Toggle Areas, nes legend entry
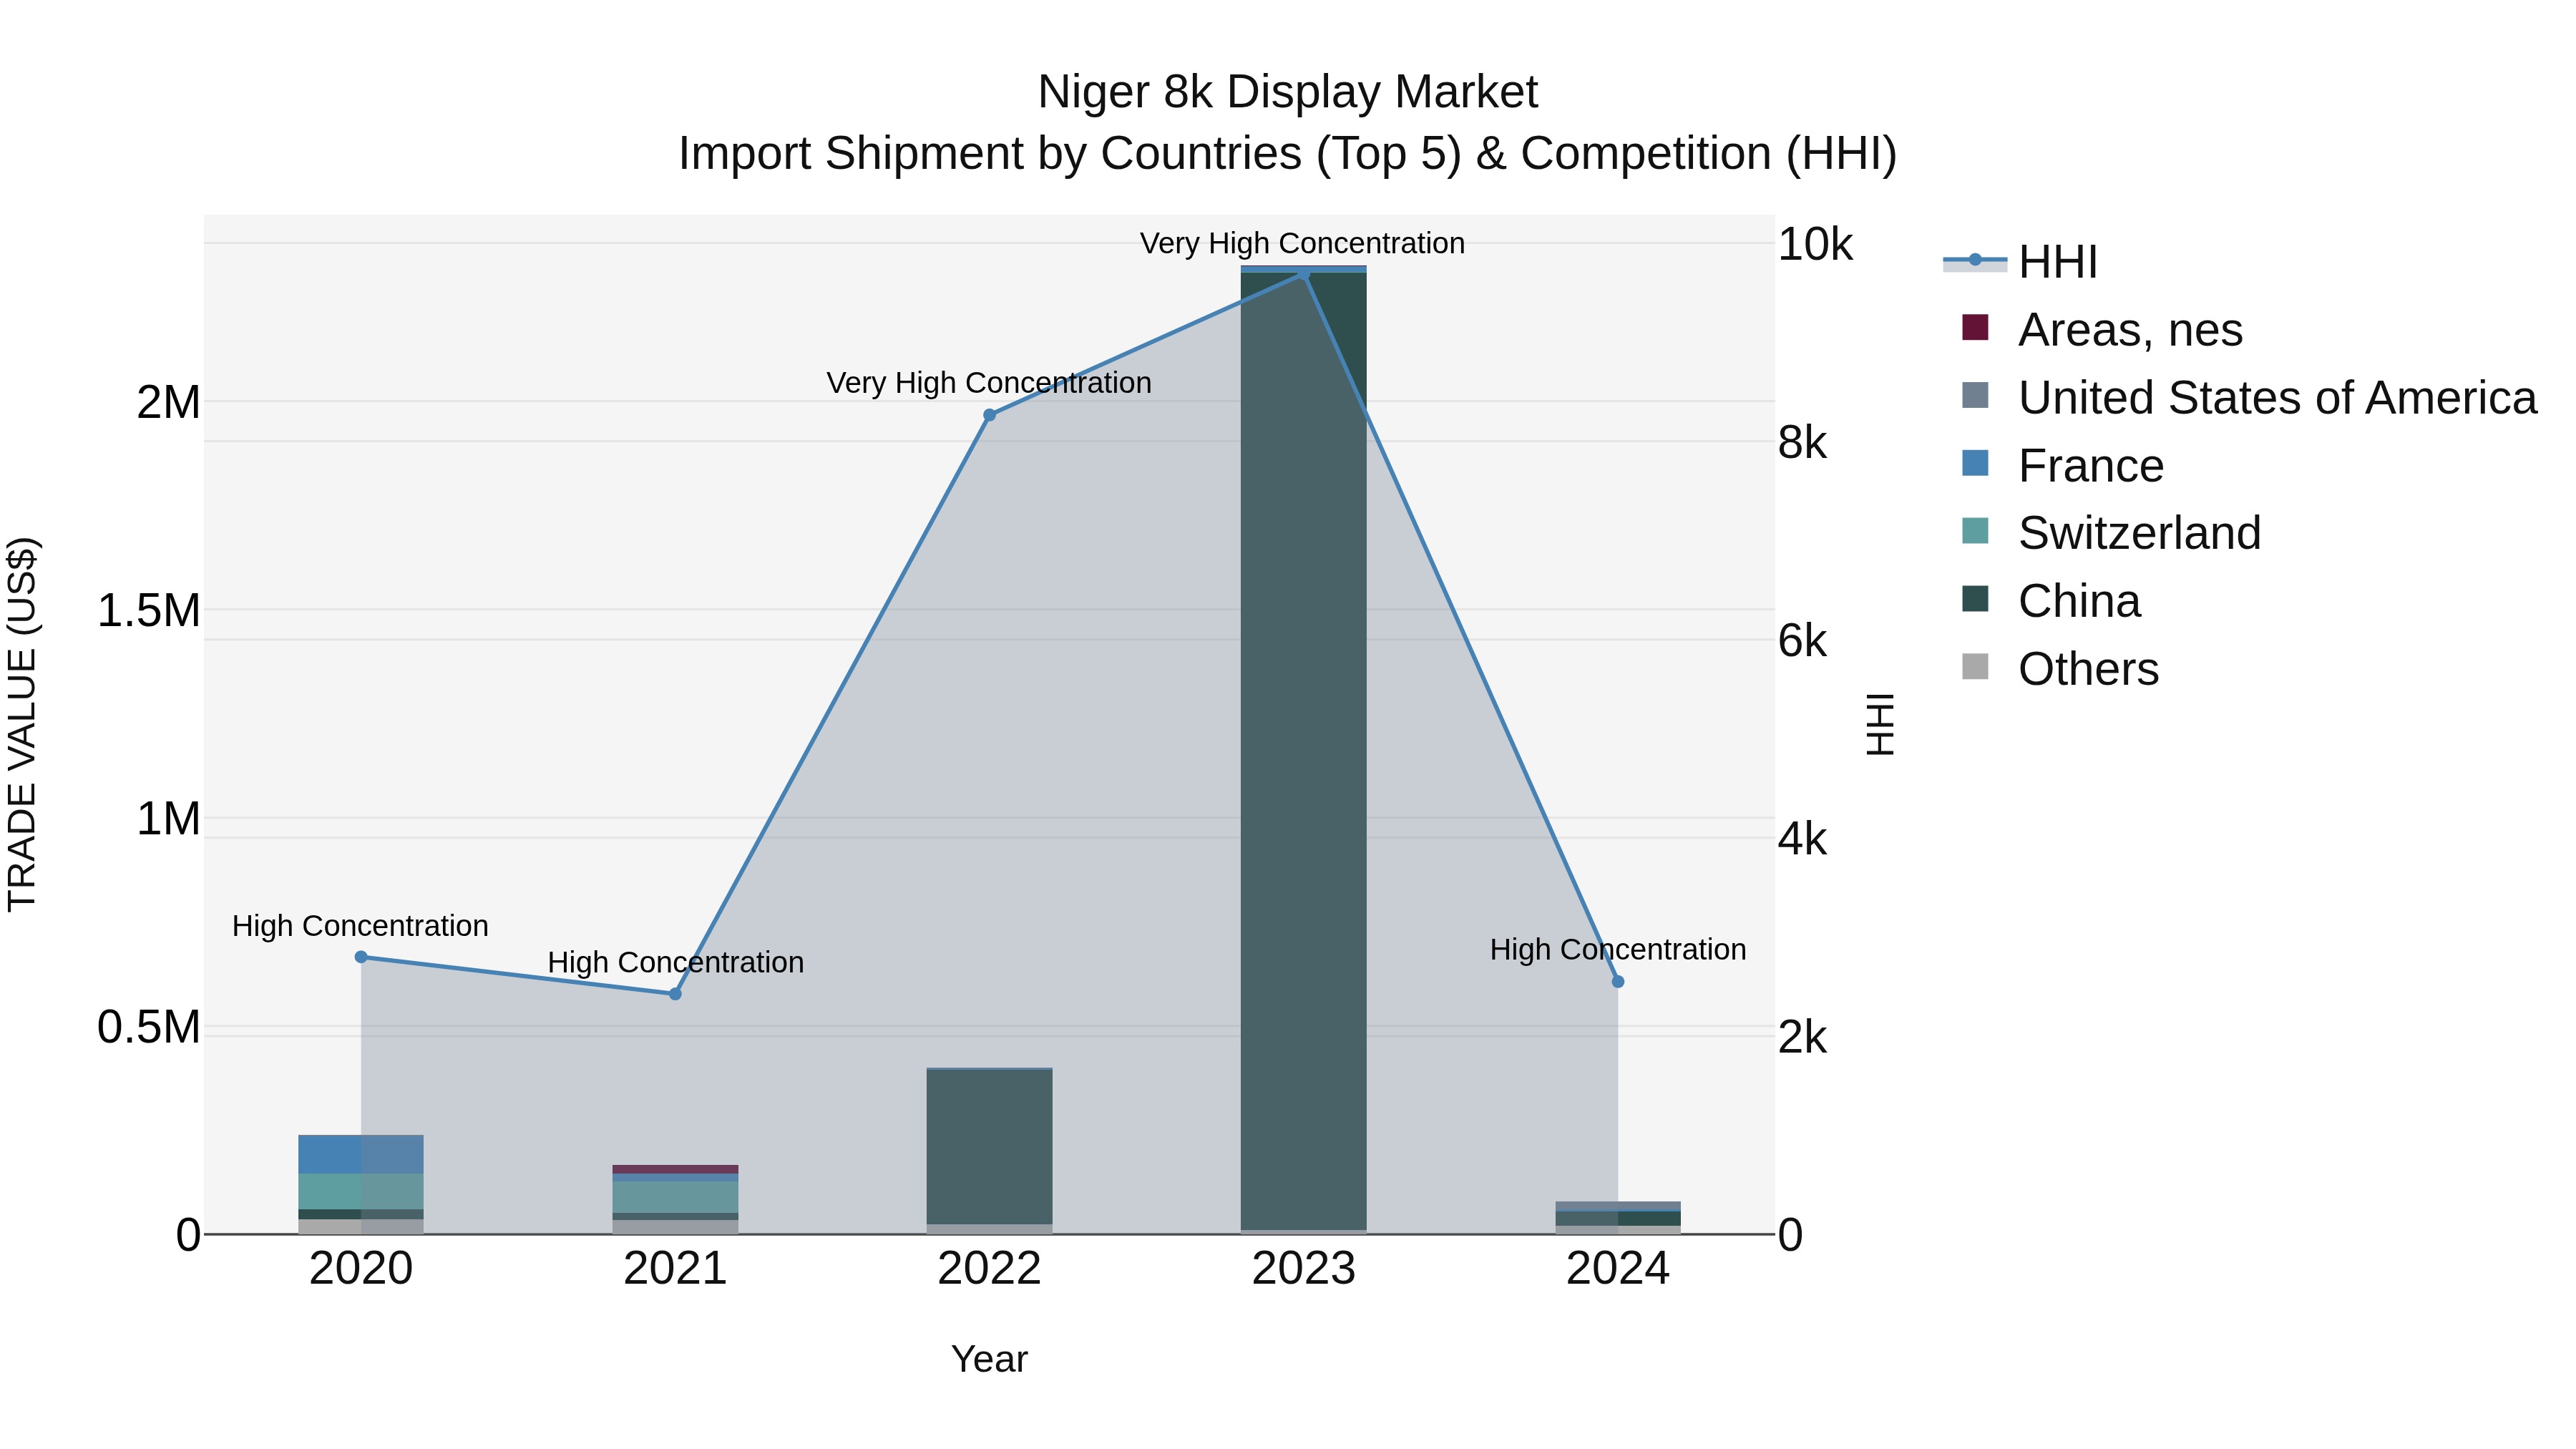2576x1449 pixels. point(2102,329)
